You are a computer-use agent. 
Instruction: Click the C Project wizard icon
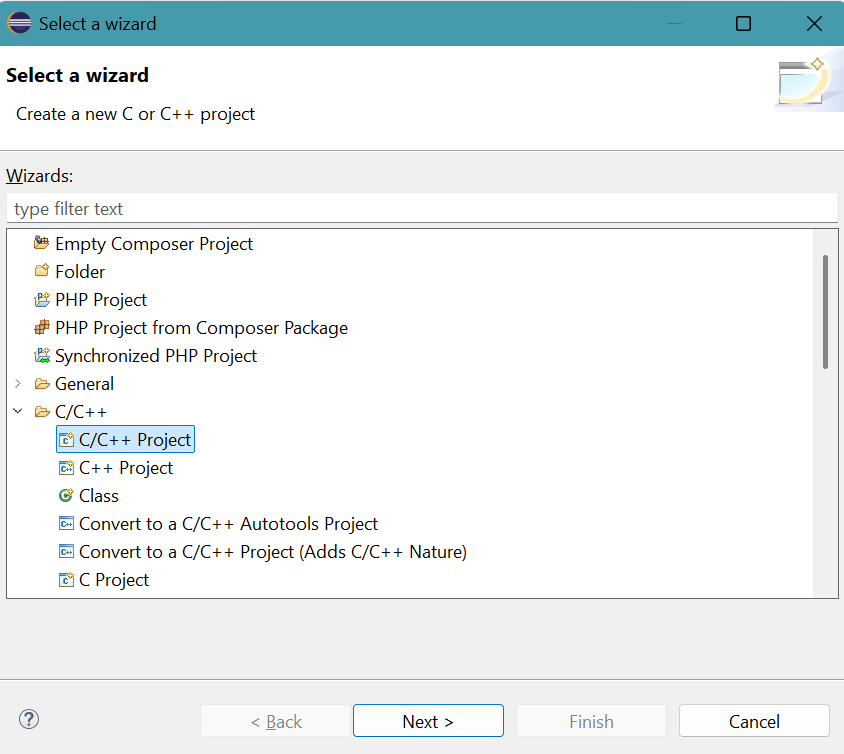coord(66,580)
